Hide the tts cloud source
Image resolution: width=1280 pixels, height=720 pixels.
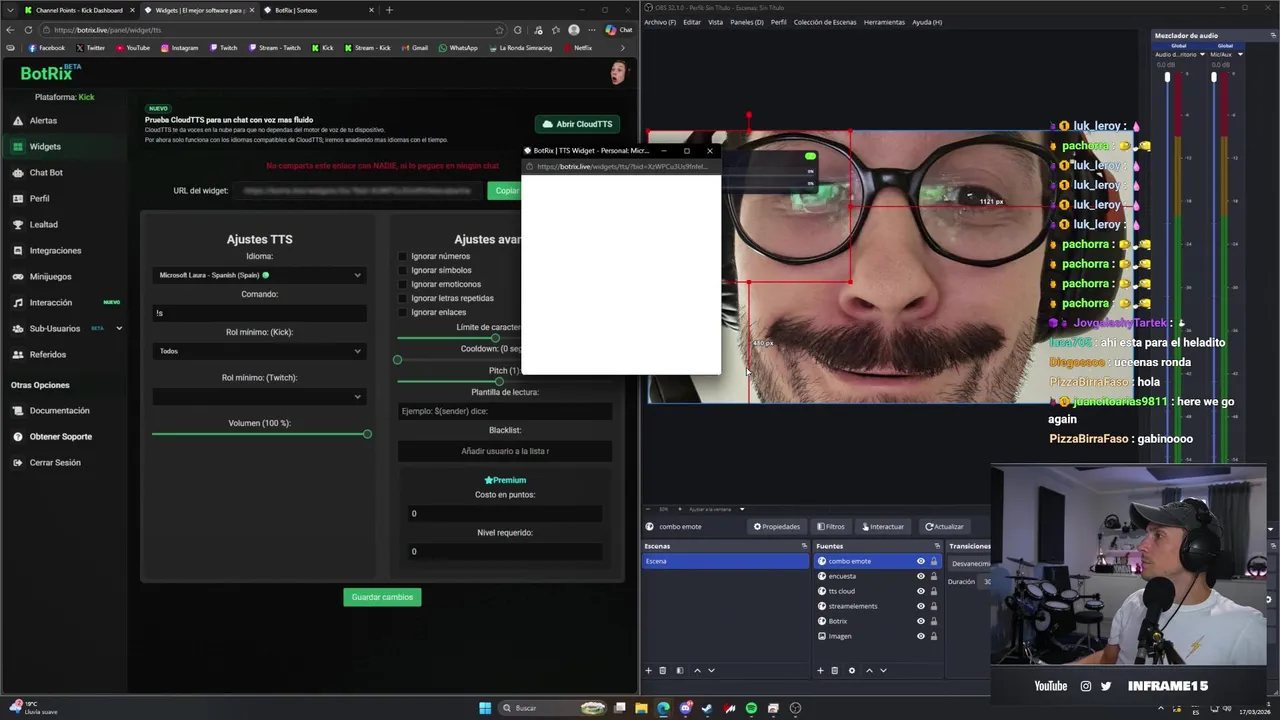point(921,591)
